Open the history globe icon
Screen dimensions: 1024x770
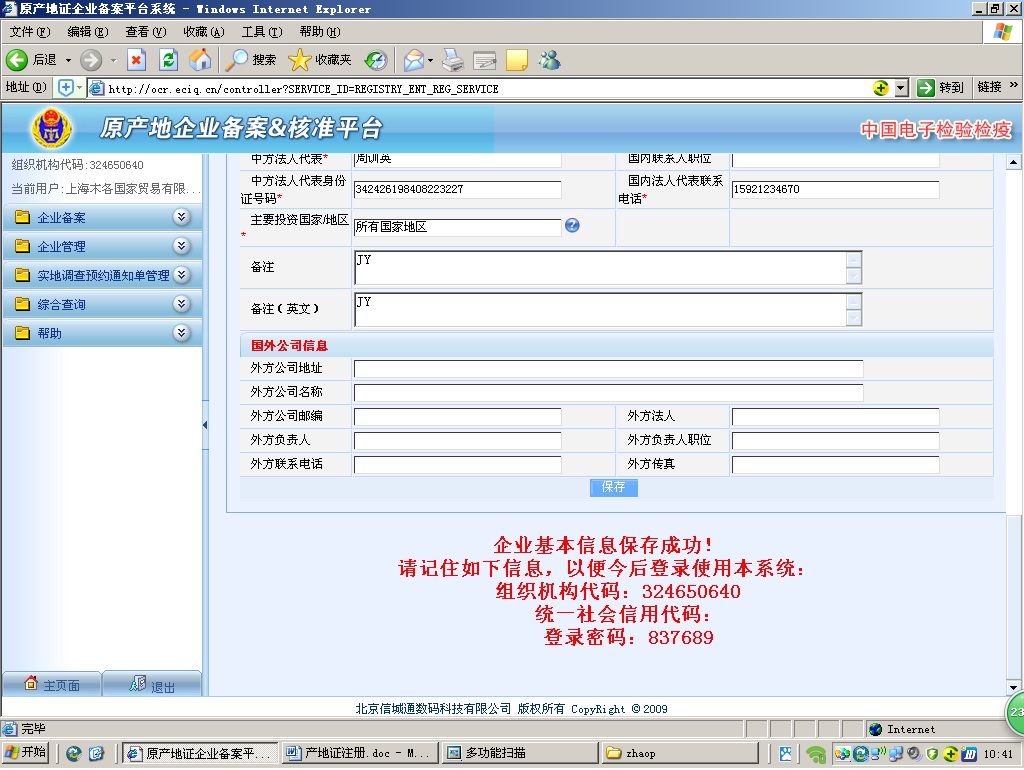[375, 60]
